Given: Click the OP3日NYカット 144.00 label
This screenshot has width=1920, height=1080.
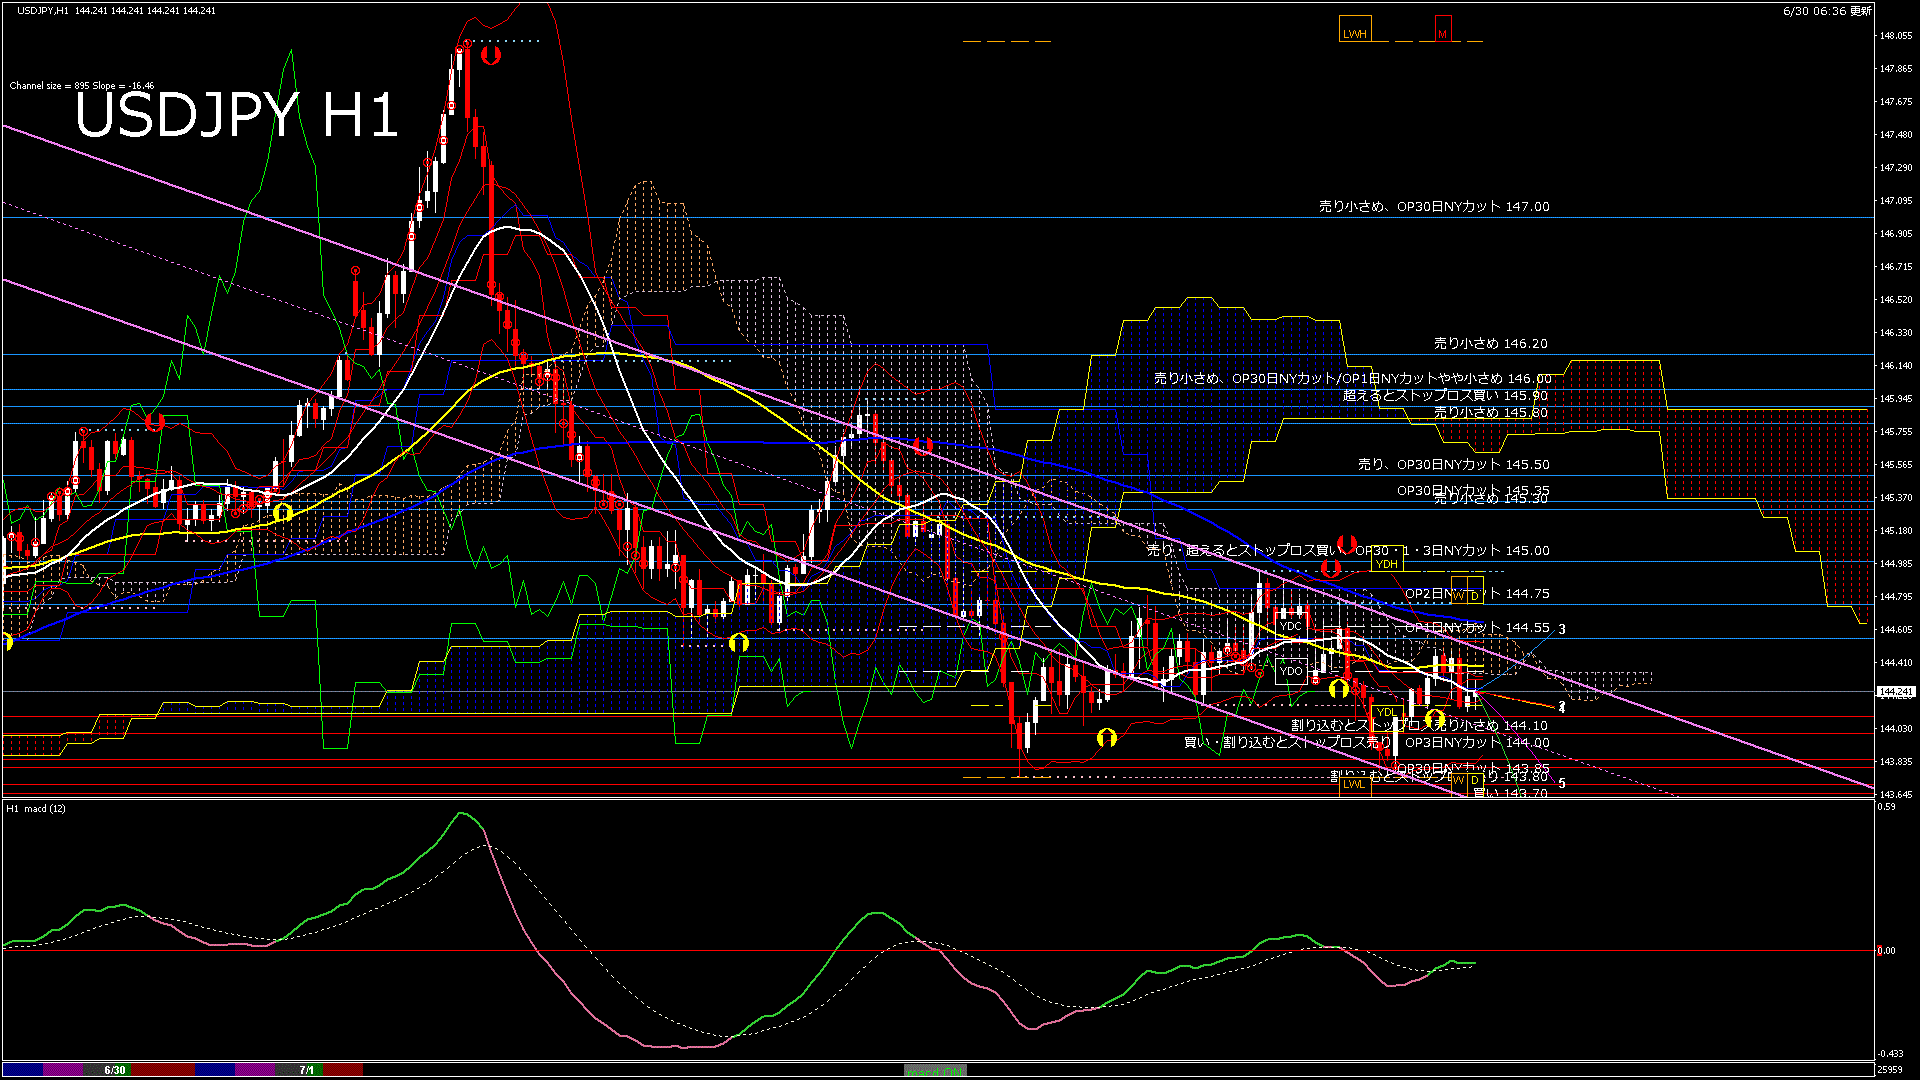Looking at the screenshot, I should tap(1477, 743).
